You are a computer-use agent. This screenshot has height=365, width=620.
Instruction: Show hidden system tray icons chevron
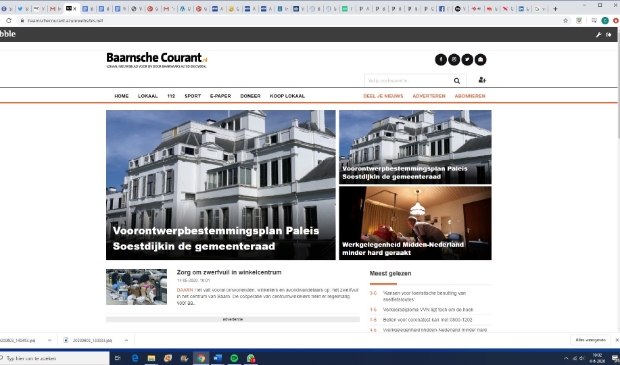[566, 359]
